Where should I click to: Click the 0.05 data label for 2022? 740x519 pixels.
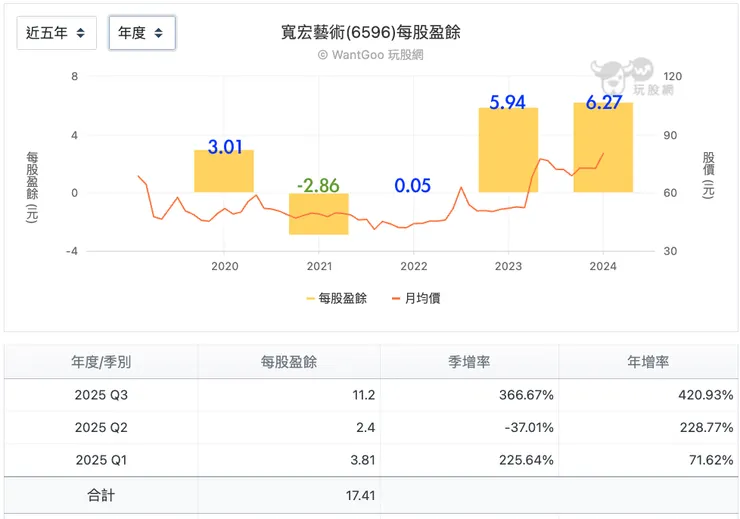(x=413, y=186)
